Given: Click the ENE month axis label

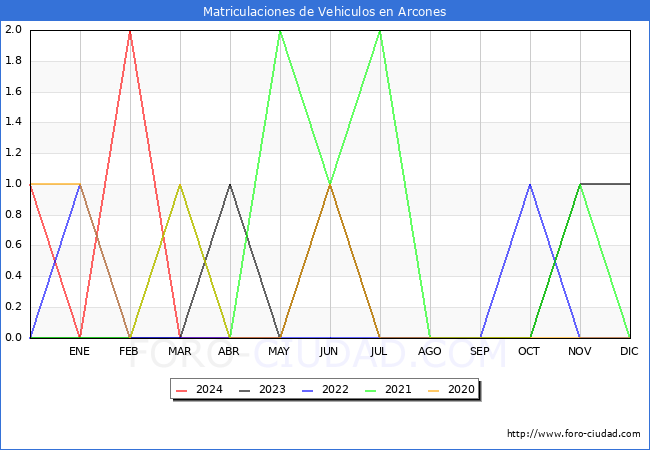Looking at the screenshot, I should coord(79,351).
